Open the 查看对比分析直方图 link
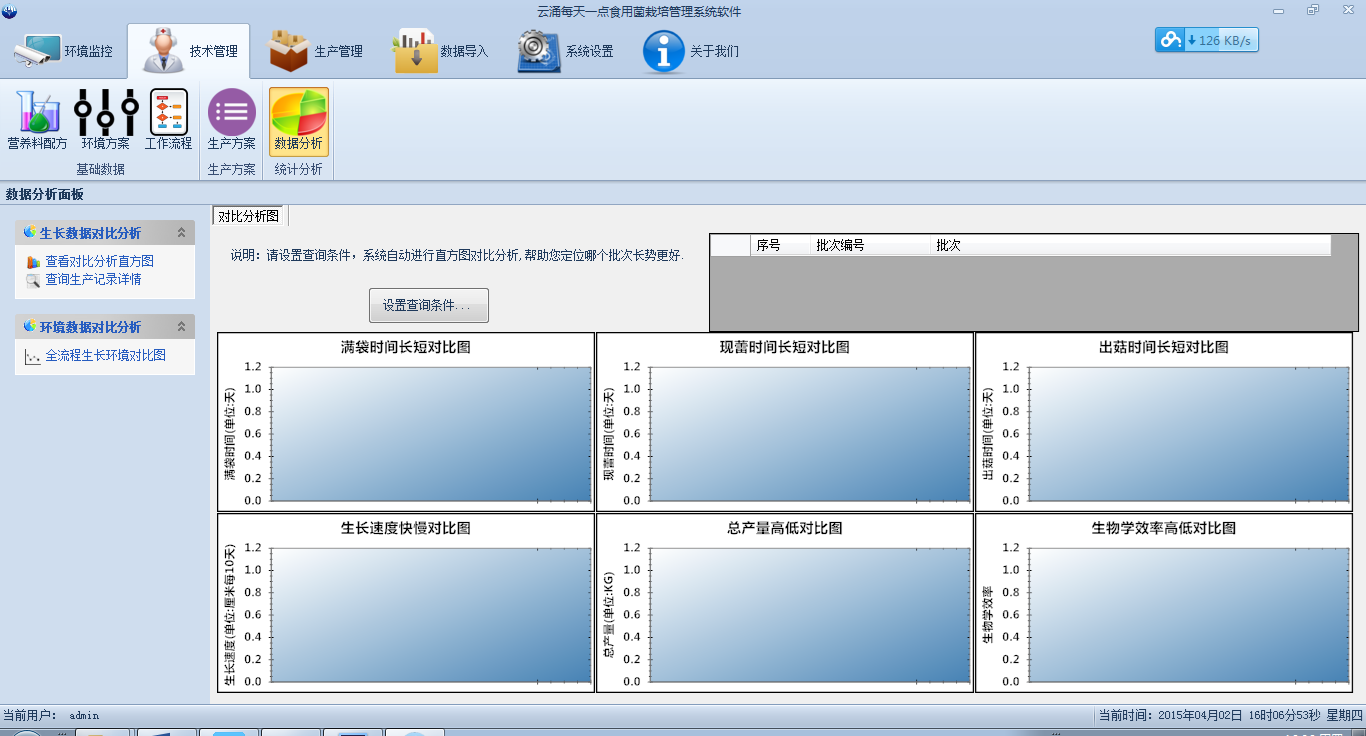 pos(99,261)
